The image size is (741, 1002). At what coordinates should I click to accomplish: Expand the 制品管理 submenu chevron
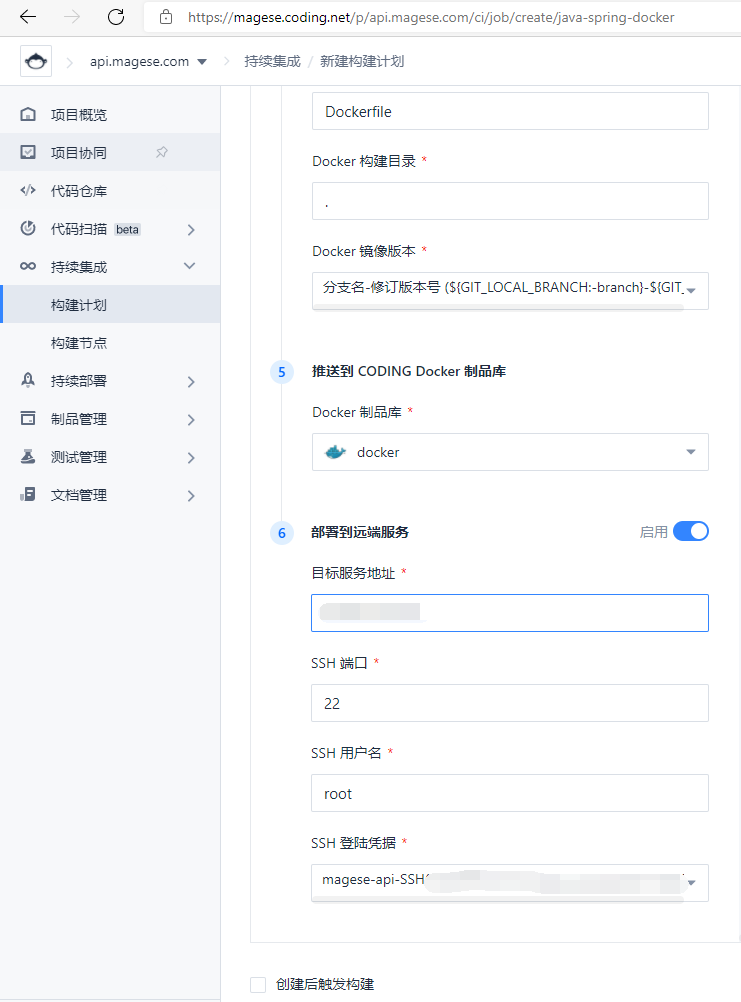click(x=191, y=420)
